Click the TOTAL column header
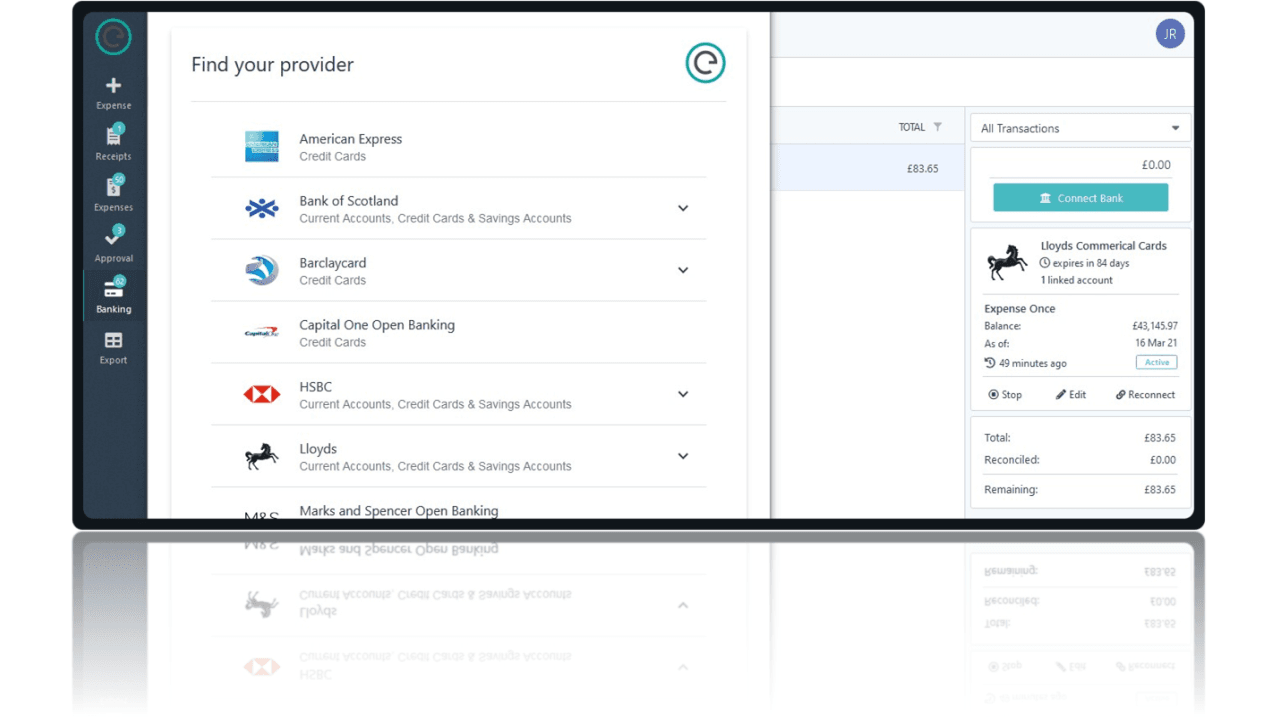 [x=912, y=127]
